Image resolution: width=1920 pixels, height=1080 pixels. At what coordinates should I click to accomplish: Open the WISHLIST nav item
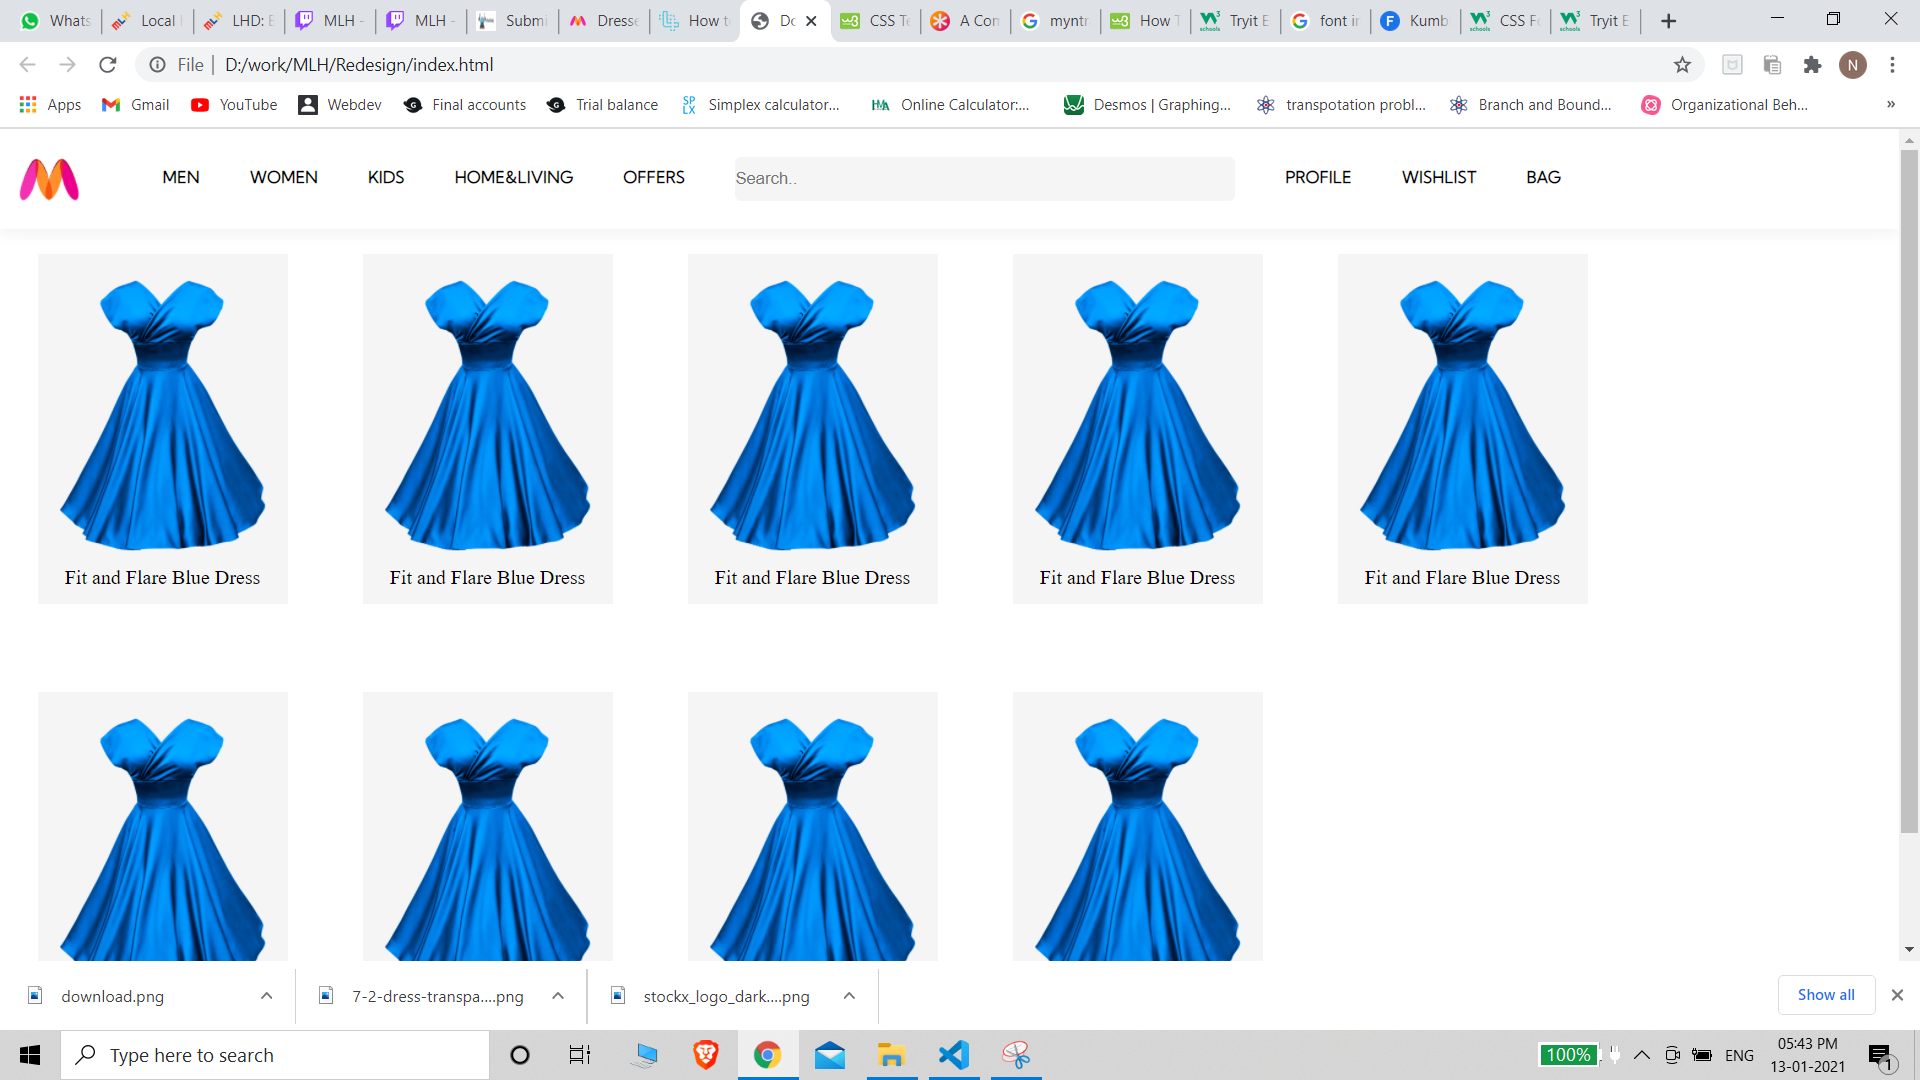pos(1438,177)
